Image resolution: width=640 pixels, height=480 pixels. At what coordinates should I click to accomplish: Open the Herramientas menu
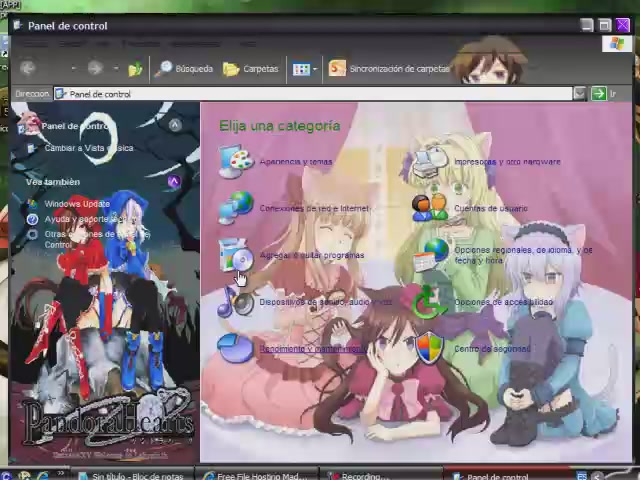[x=196, y=43]
